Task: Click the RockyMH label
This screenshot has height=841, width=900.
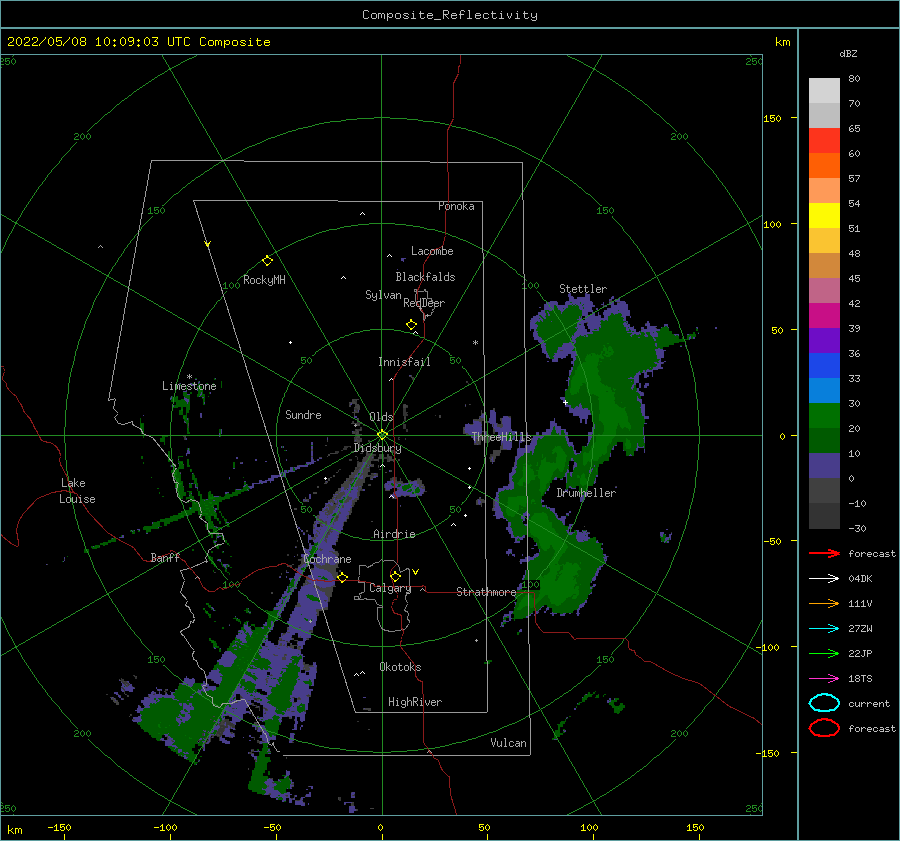Action: tap(264, 280)
